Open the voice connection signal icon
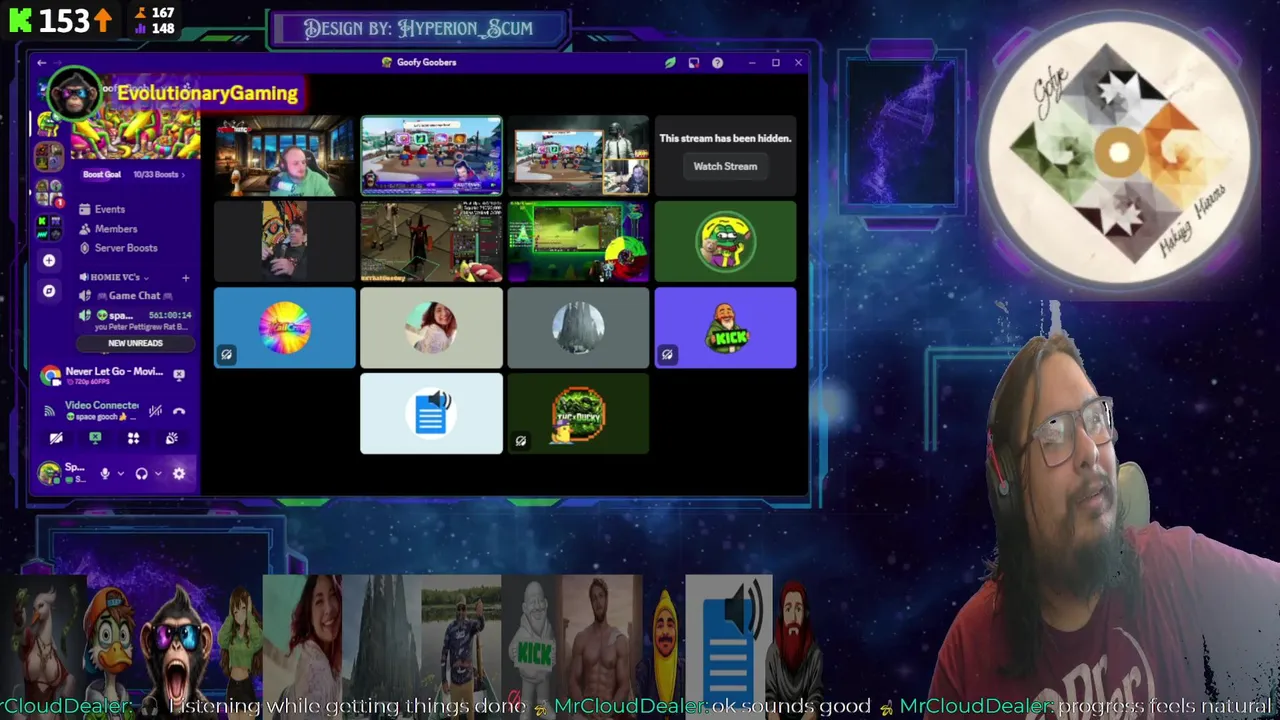This screenshot has height=720, width=1280. coord(49,410)
